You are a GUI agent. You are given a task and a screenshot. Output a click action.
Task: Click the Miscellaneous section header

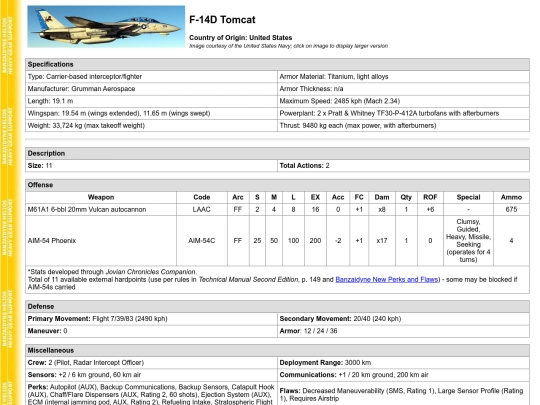[277, 351]
